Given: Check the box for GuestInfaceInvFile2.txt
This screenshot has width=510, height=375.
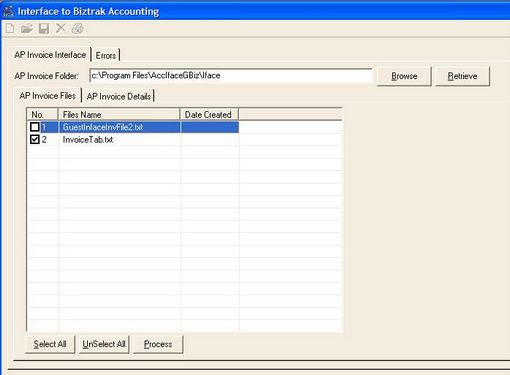Looking at the screenshot, I should (x=35, y=127).
